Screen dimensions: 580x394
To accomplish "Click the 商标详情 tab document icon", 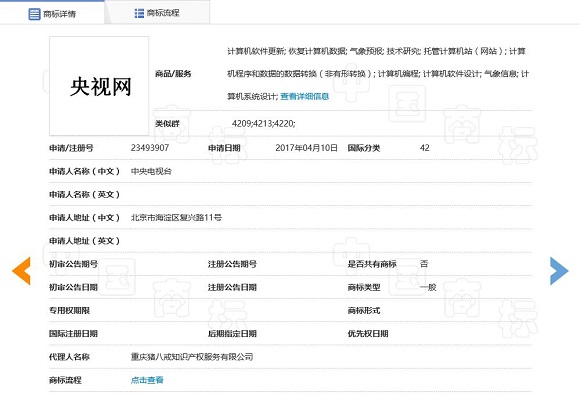I will click(34, 14).
